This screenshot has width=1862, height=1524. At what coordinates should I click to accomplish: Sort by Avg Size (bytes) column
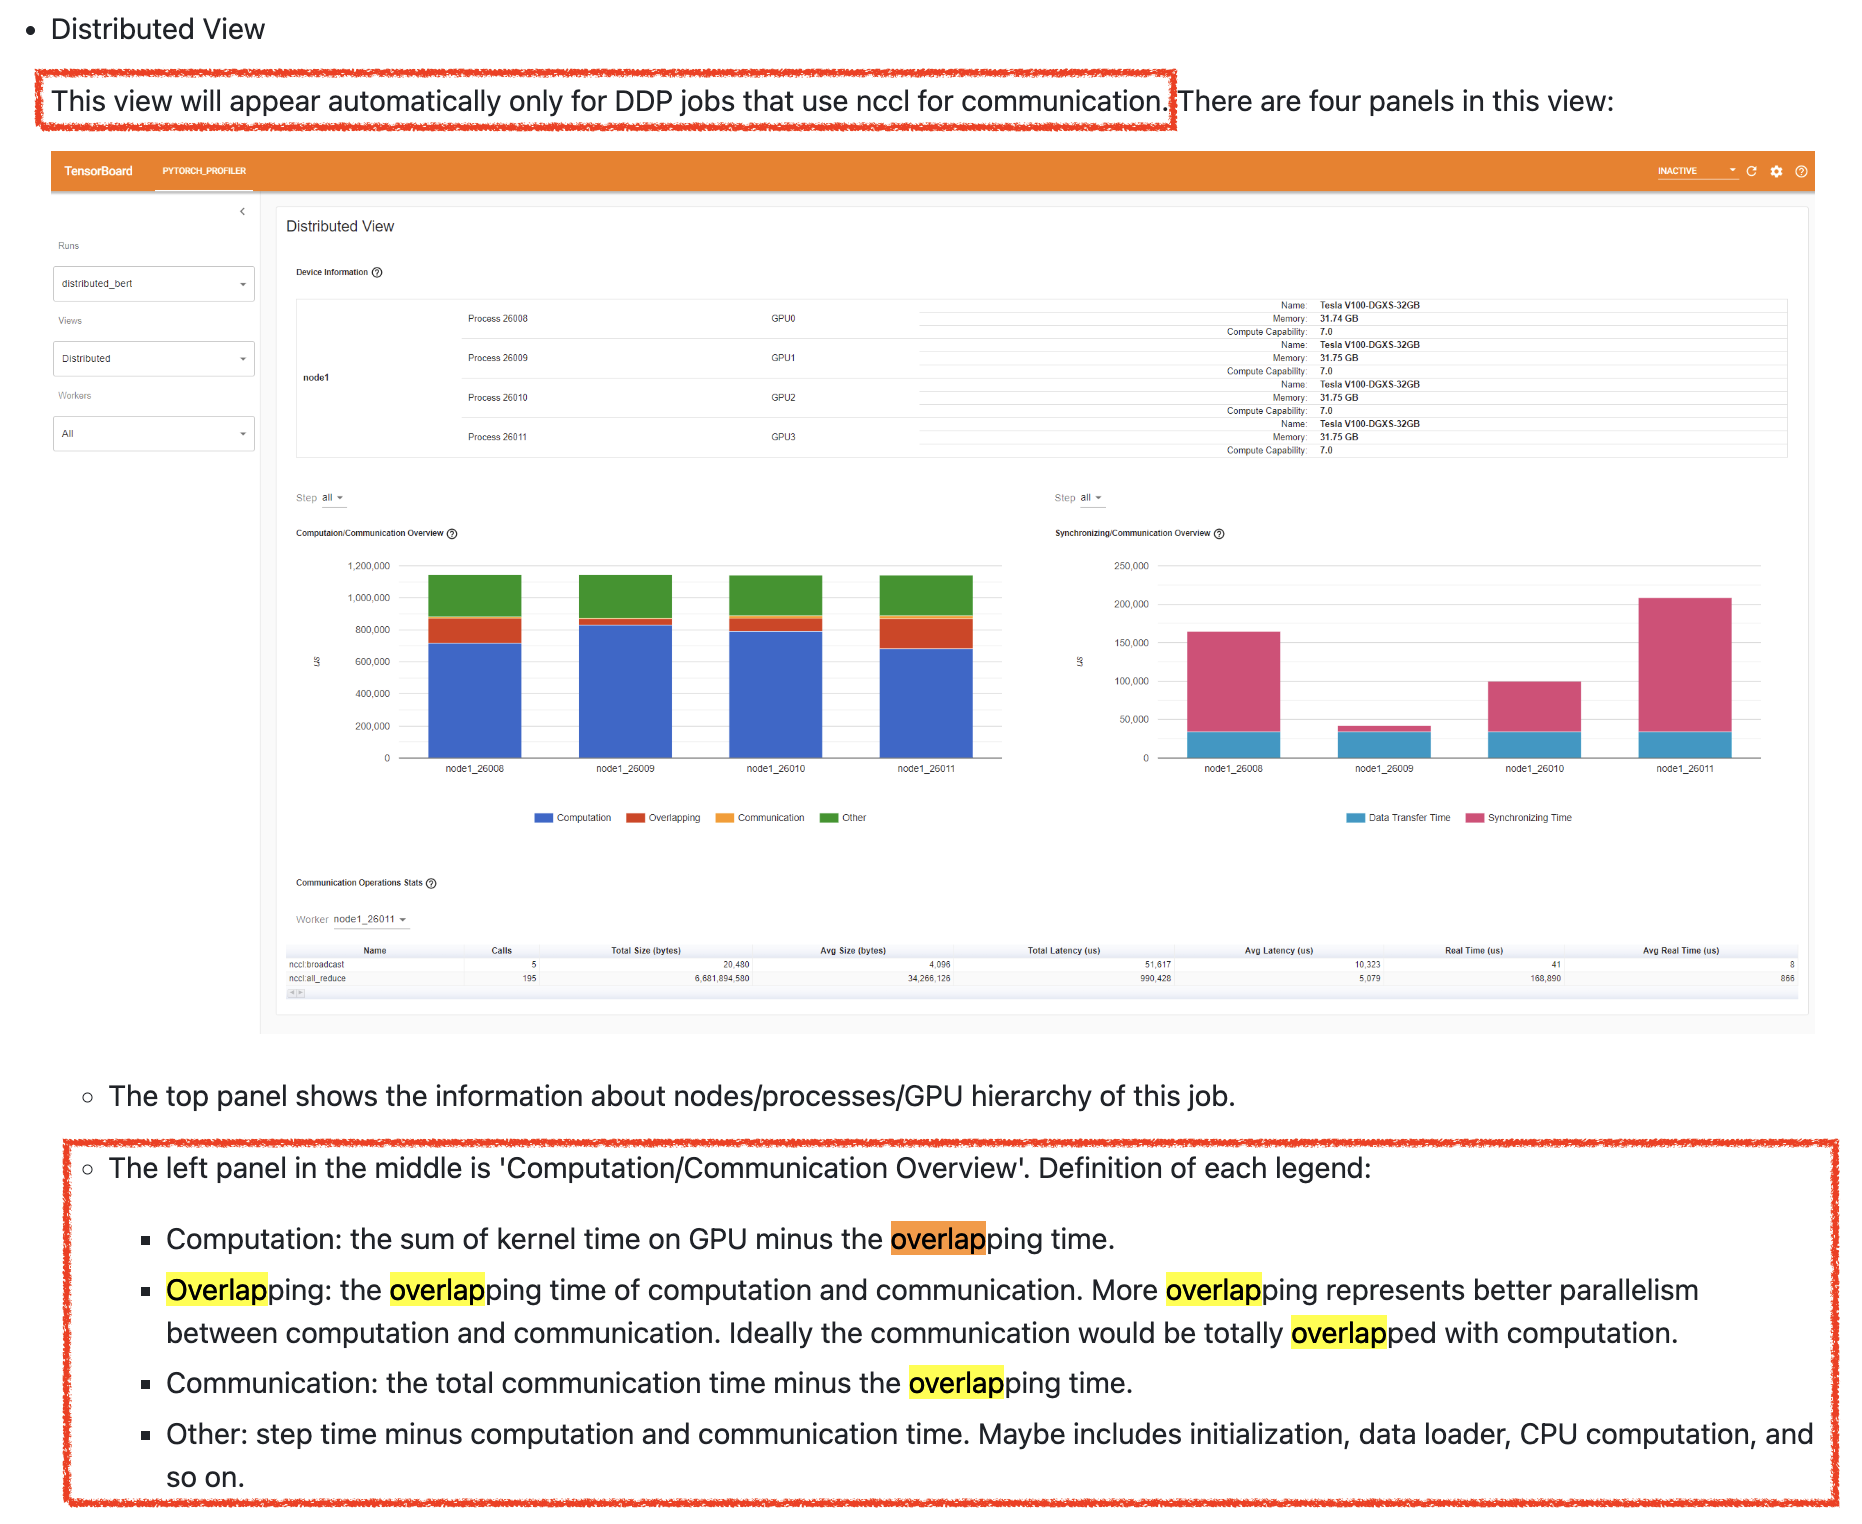[853, 951]
